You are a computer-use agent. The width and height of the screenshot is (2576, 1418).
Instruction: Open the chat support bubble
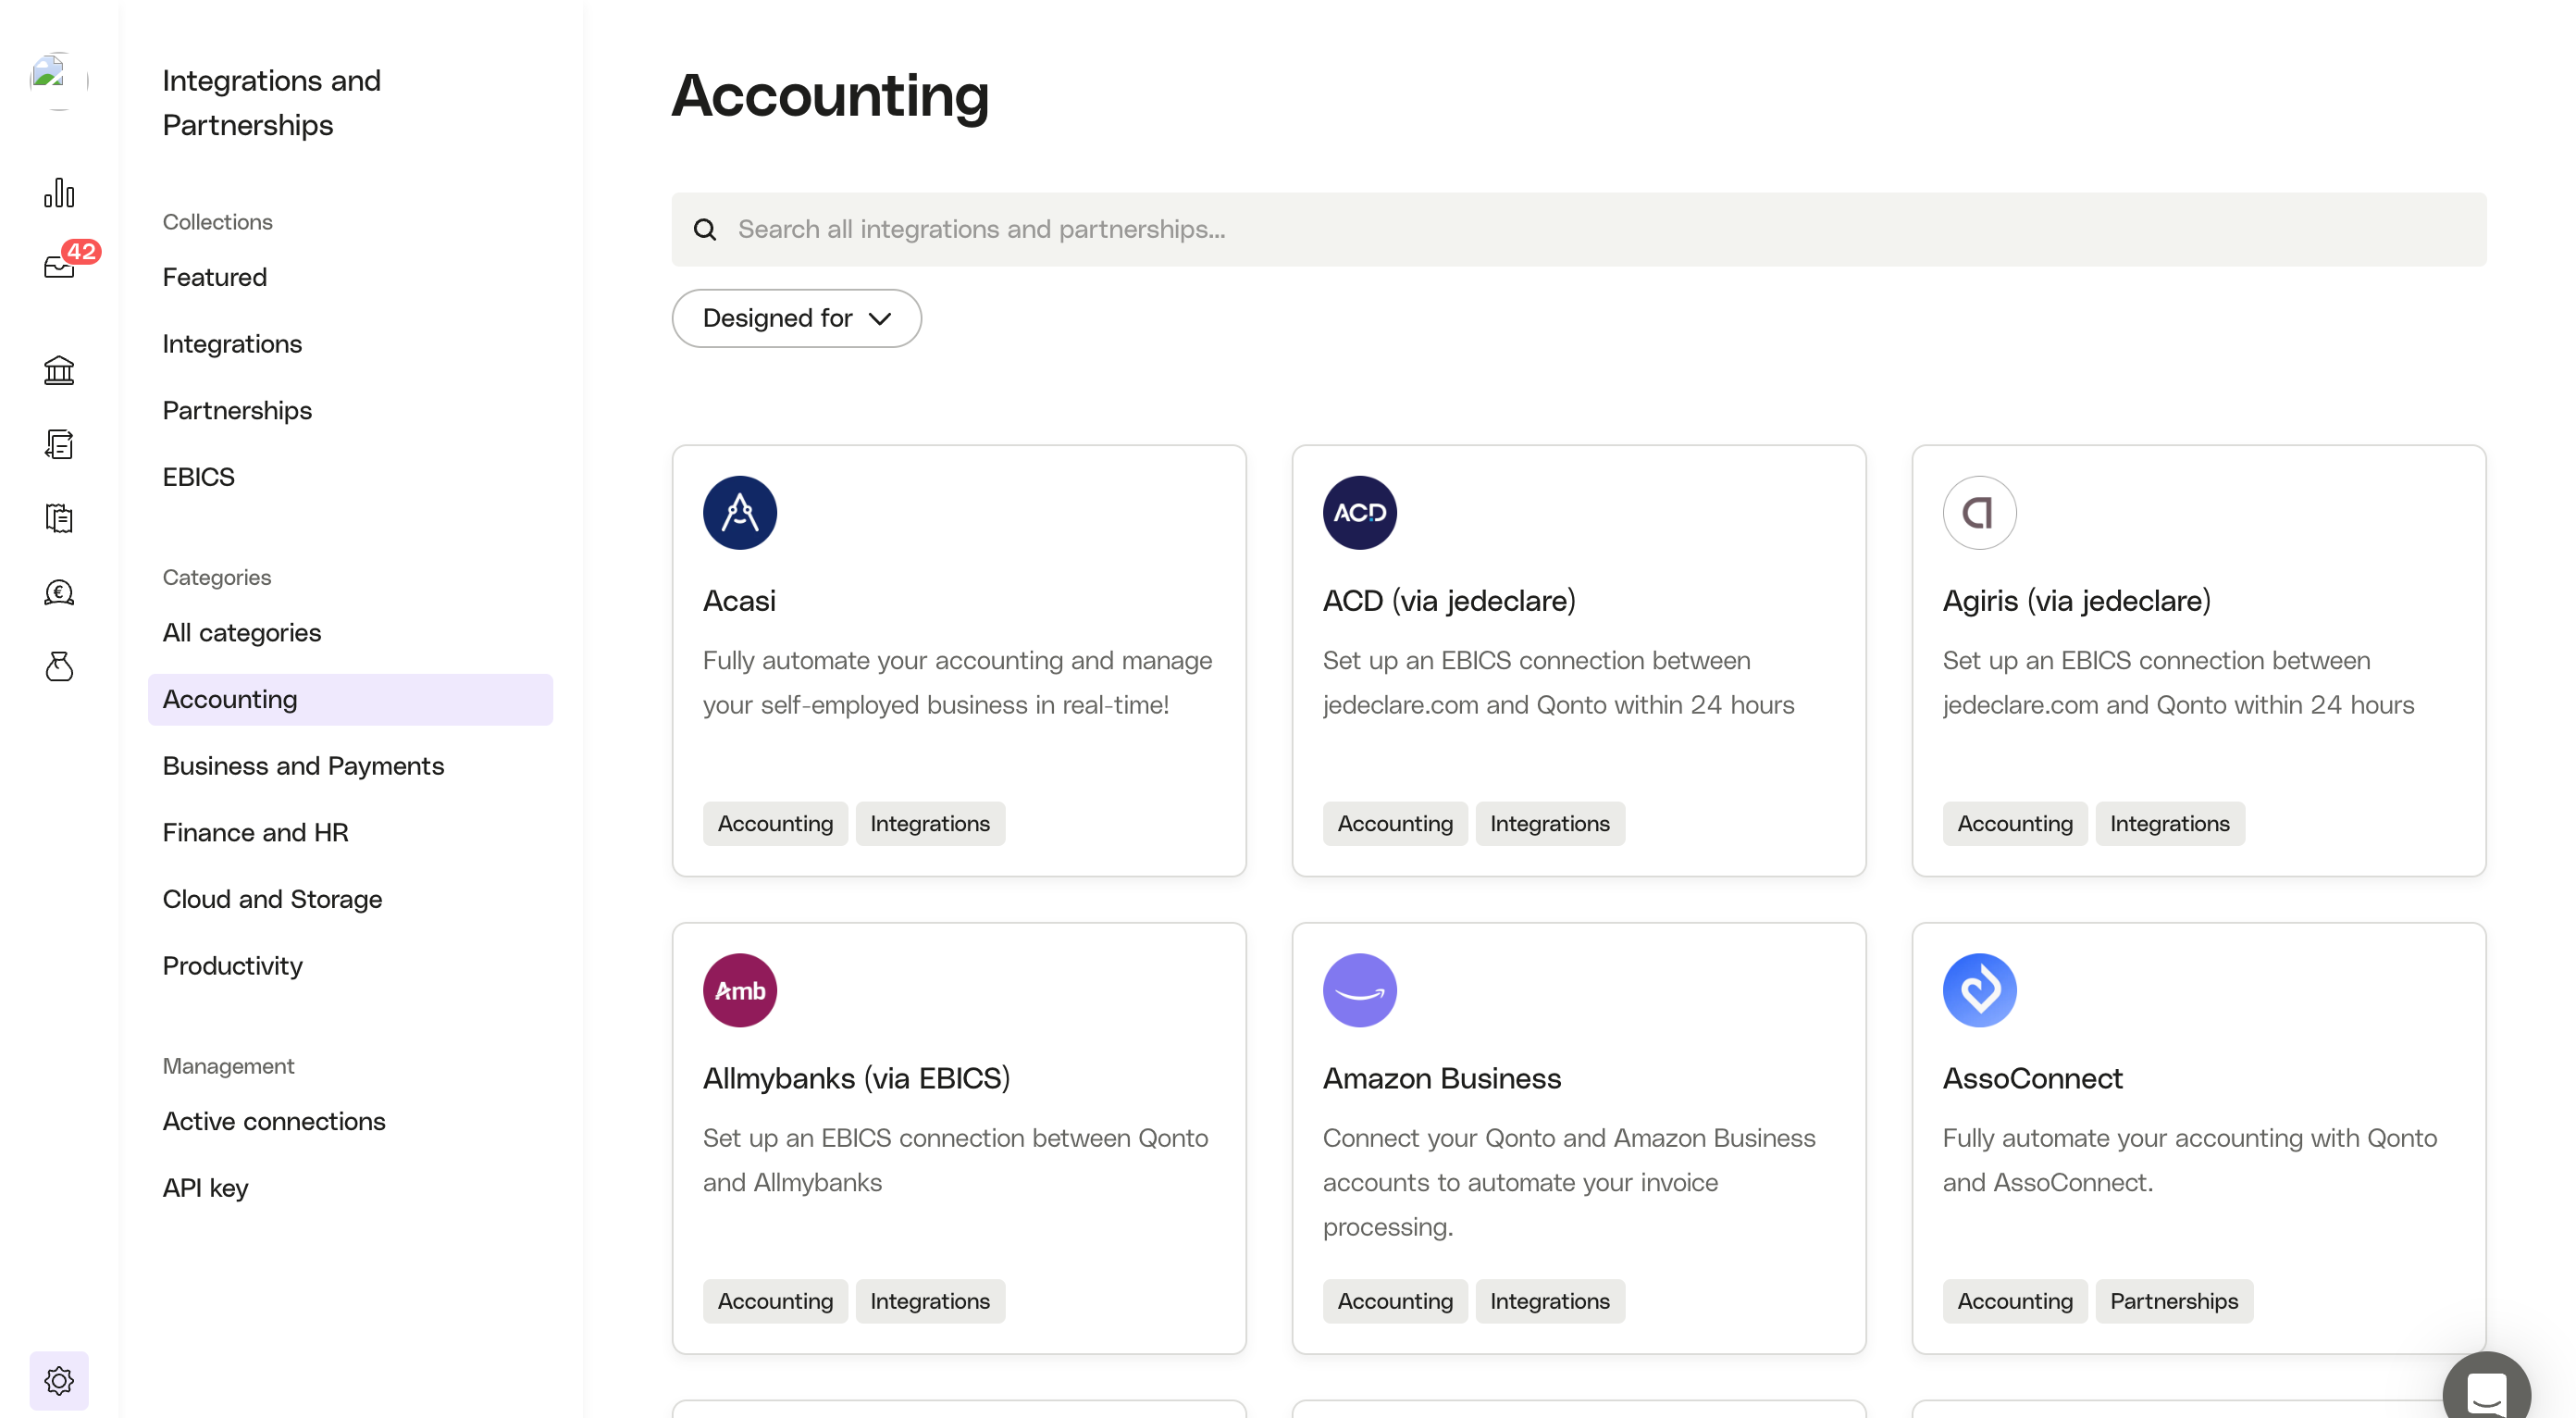click(x=2485, y=1390)
